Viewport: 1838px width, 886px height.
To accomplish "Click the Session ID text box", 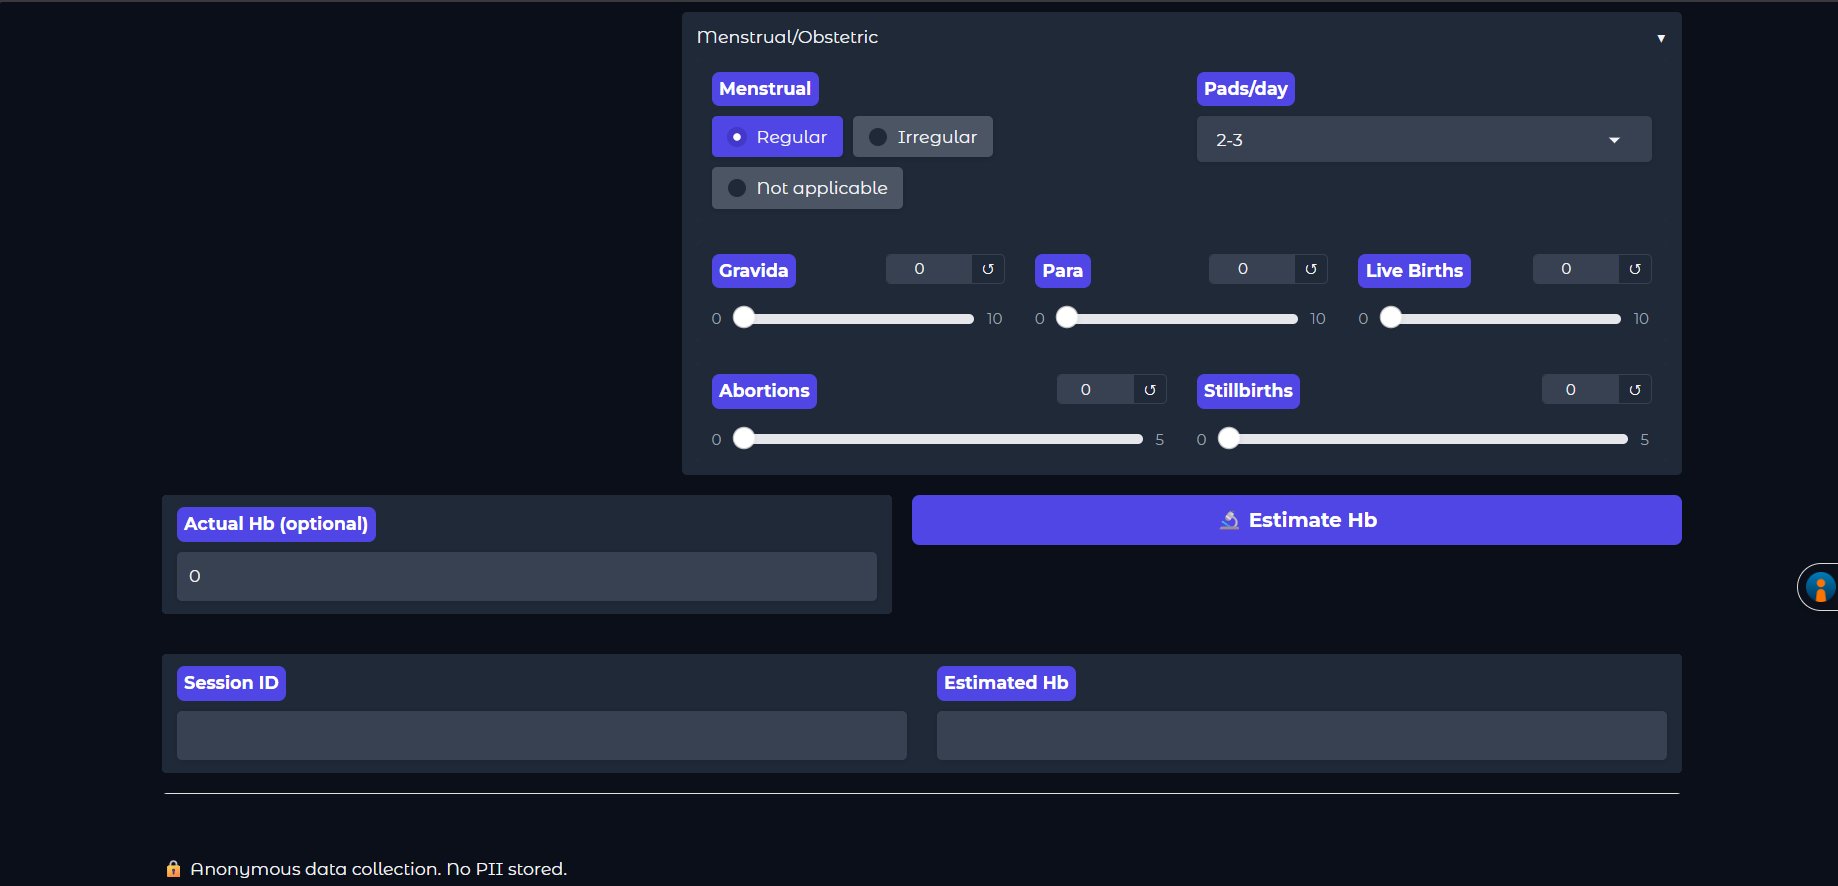I will tap(541, 736).
